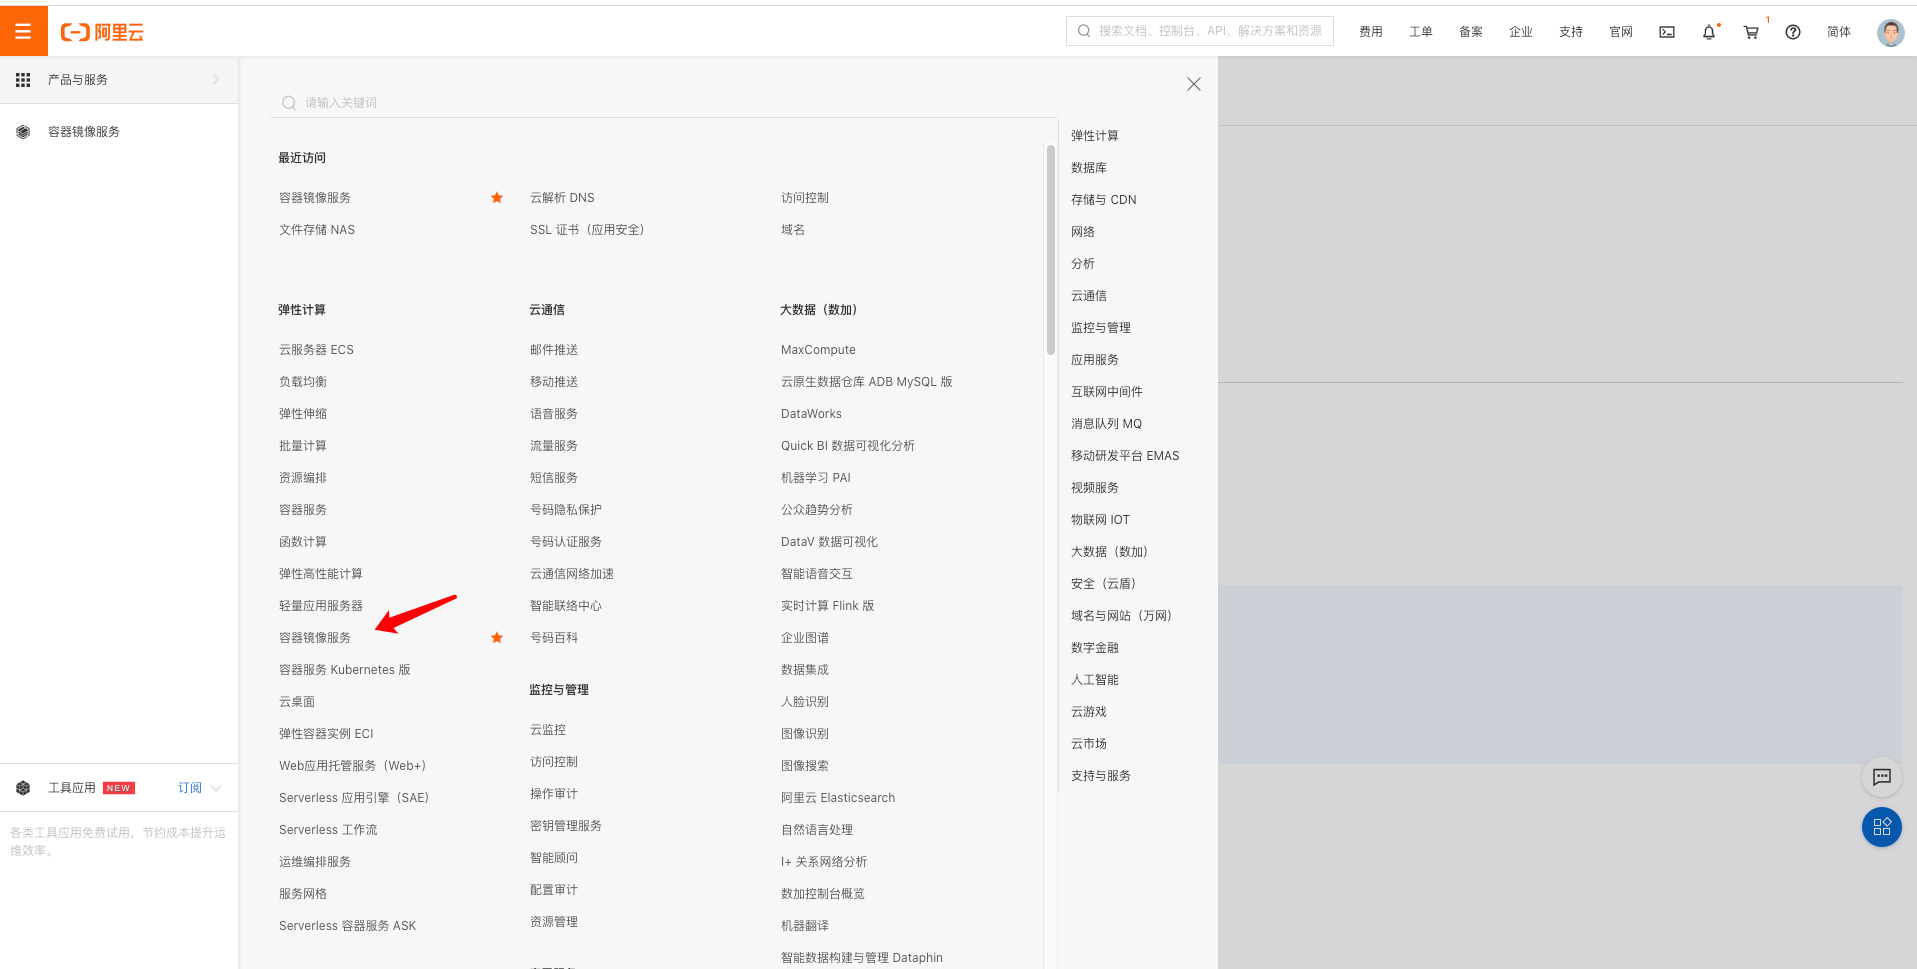Open the chat feedback floating icon

coord(1882,777)
